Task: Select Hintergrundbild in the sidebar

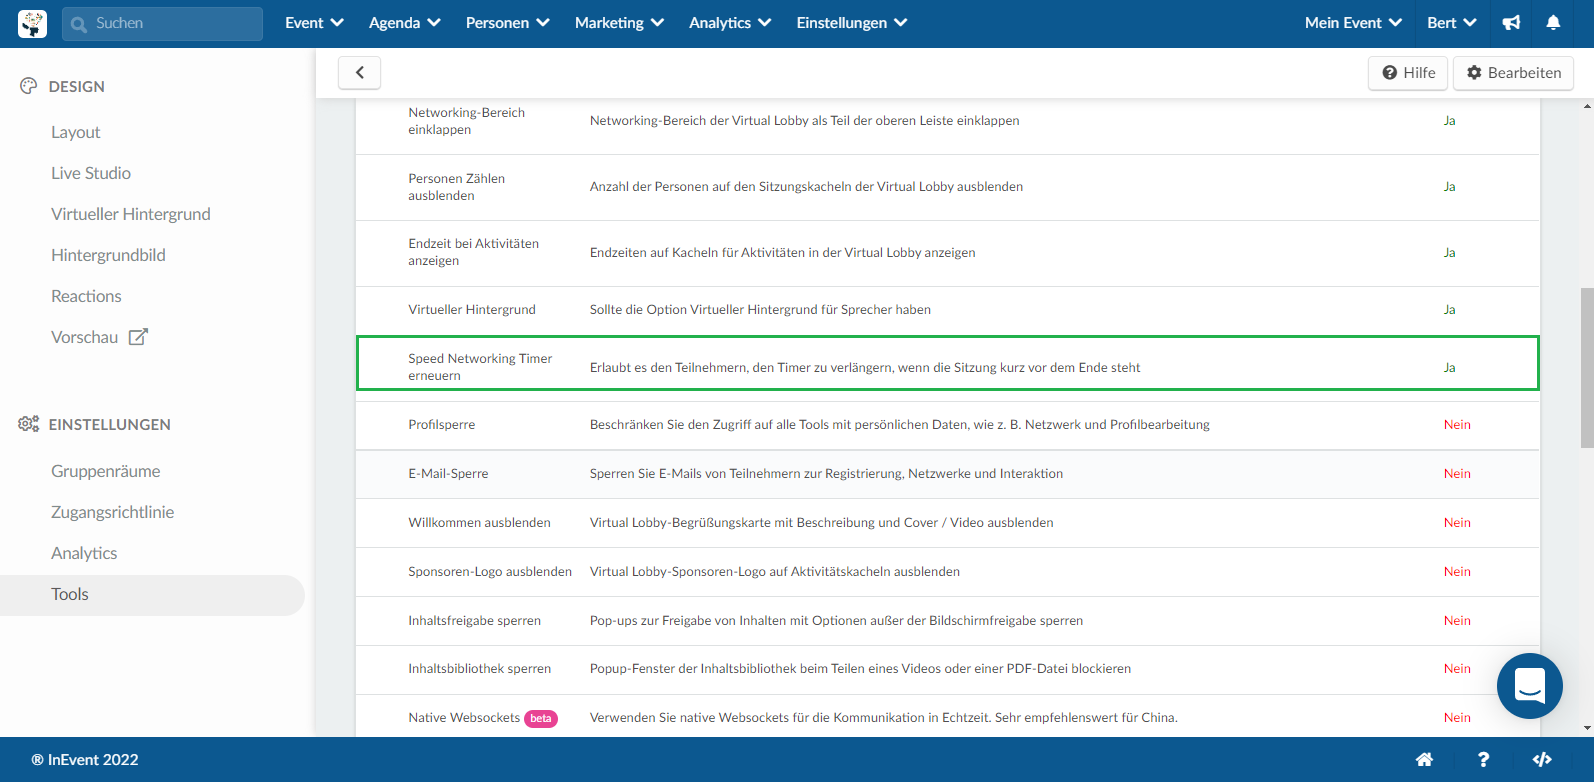Action: (108, 255)
